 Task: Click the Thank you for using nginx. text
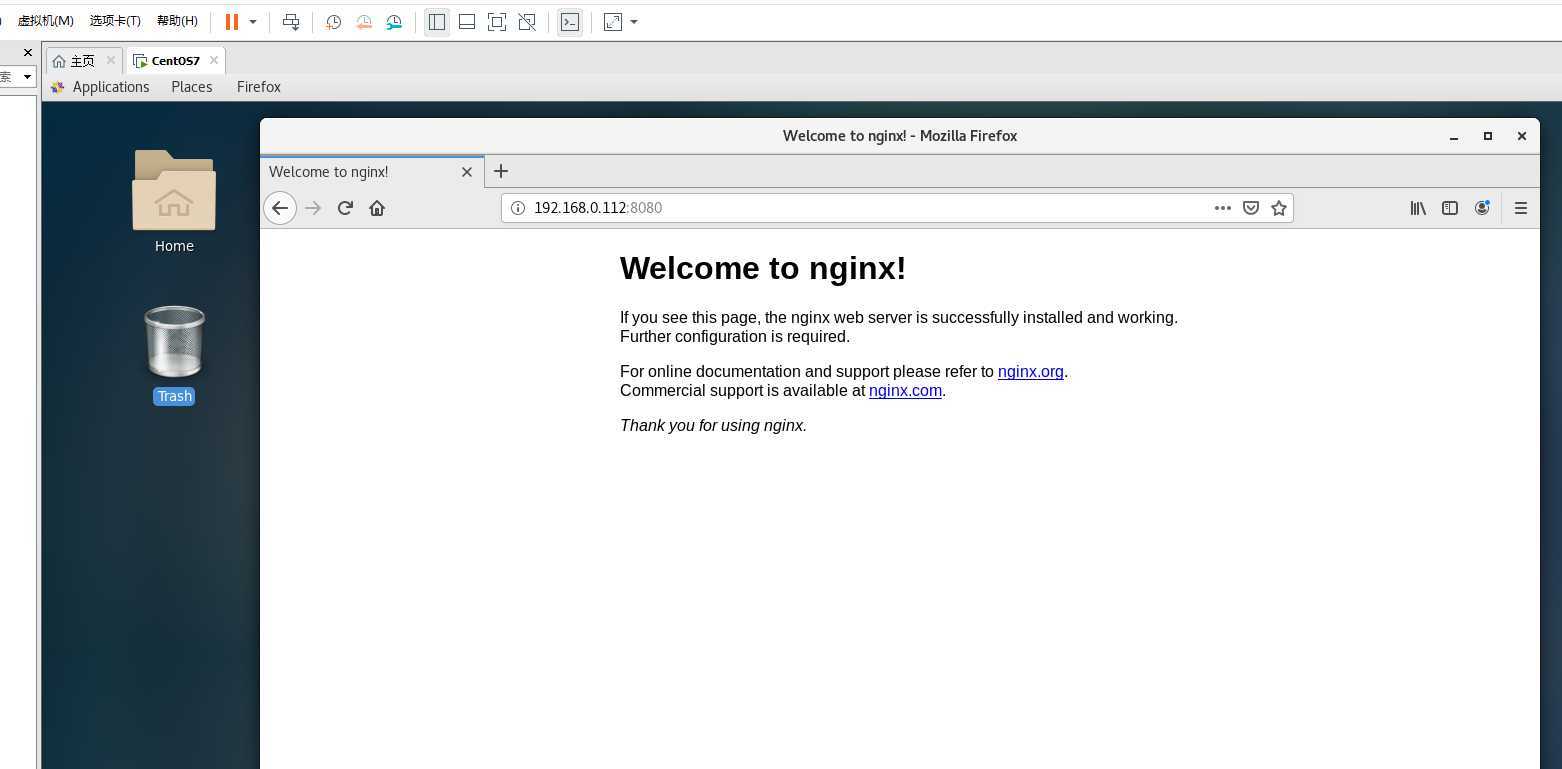point(713,426)
